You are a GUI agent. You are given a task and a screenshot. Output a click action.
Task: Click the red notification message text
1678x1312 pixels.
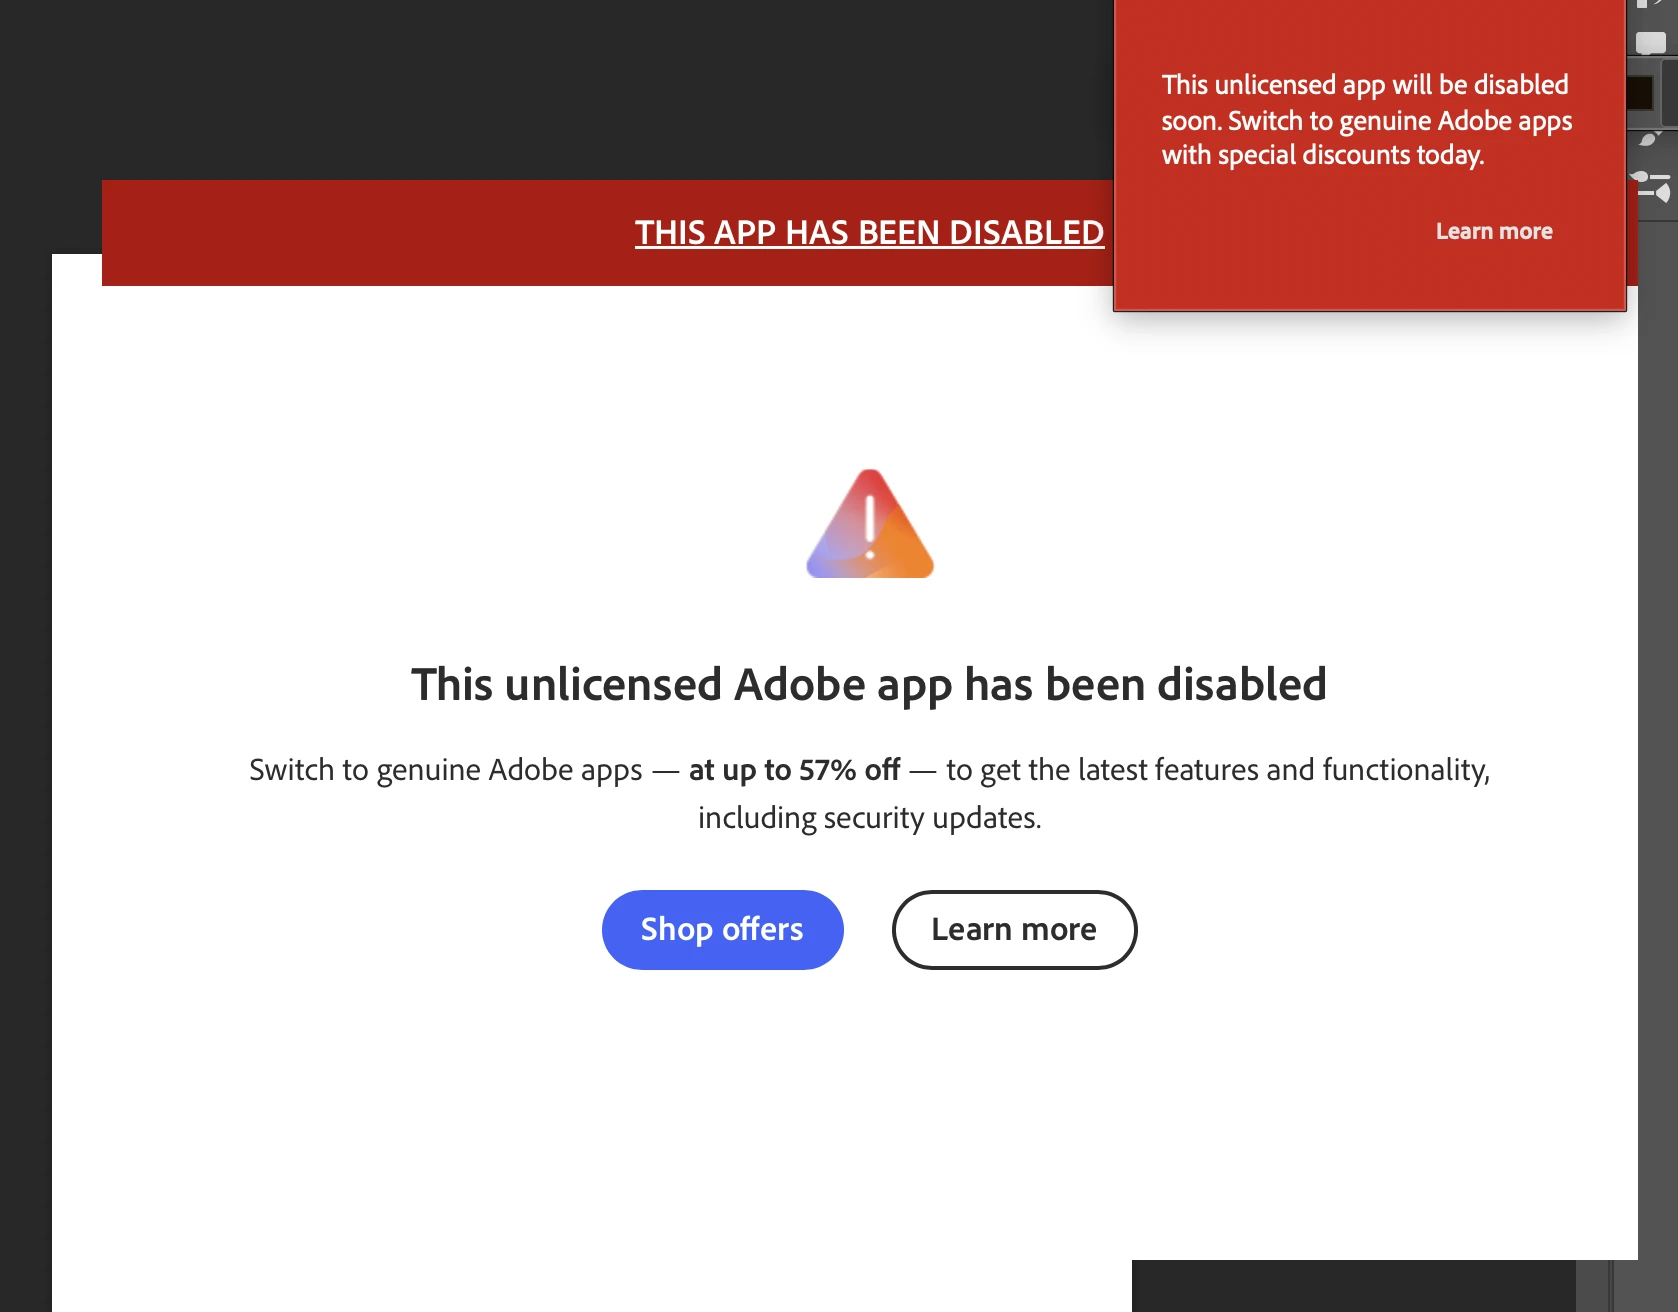(1366, 120)
